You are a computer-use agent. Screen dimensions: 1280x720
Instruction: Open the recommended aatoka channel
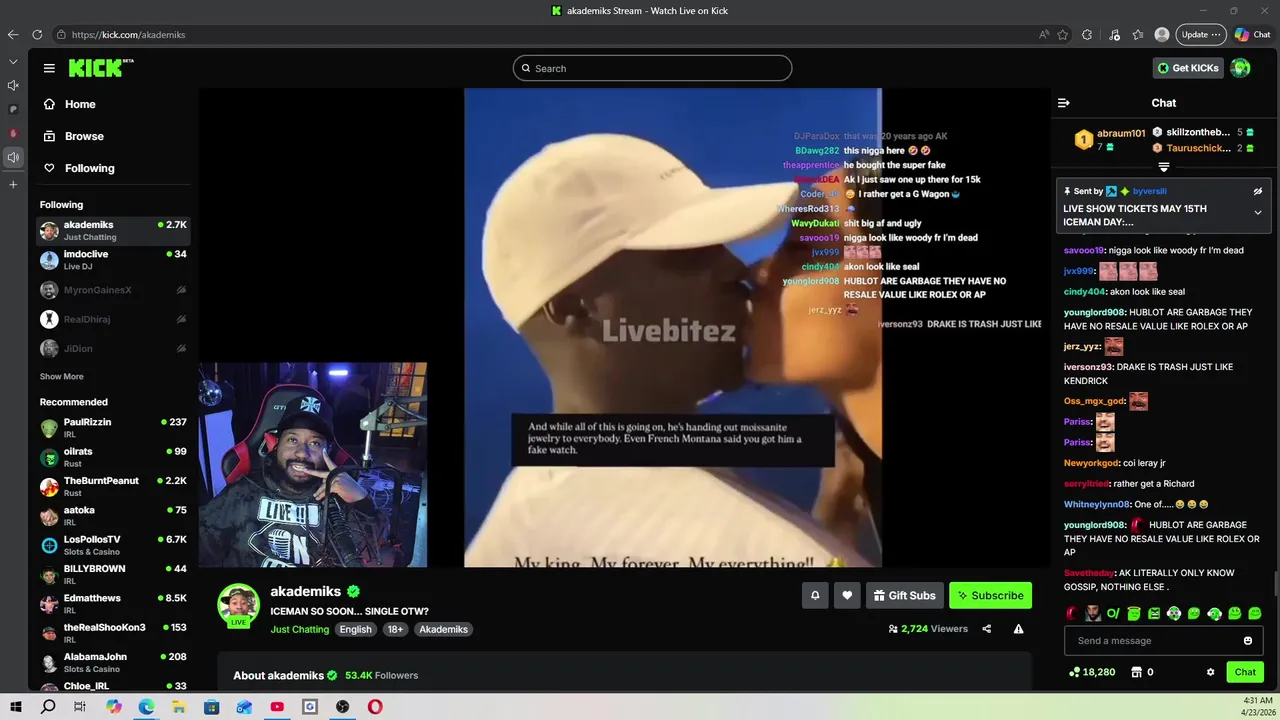coord(113,516)
